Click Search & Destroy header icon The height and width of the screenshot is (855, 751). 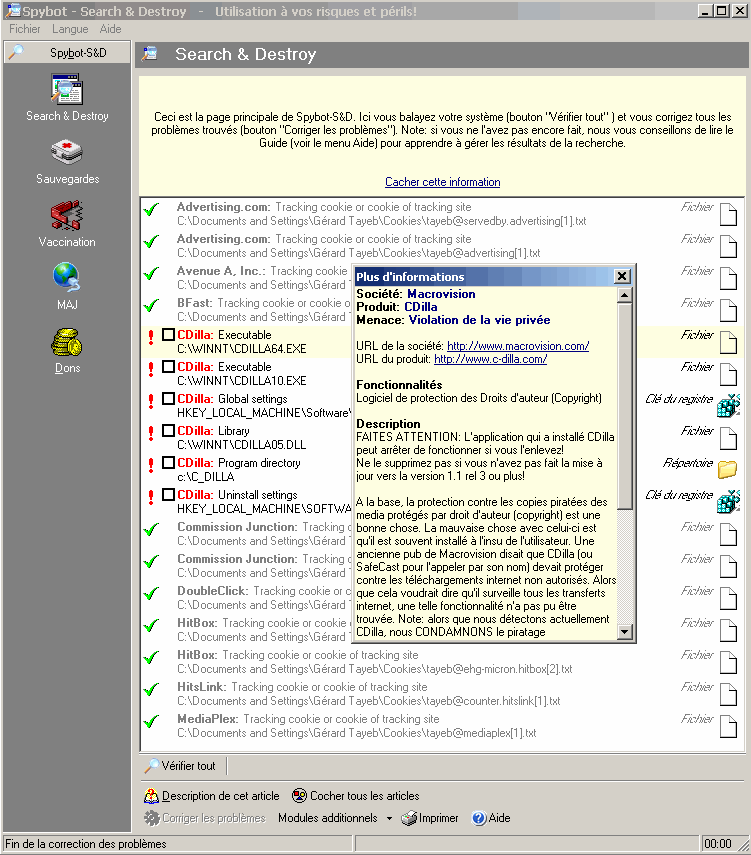tap(149, 53)
